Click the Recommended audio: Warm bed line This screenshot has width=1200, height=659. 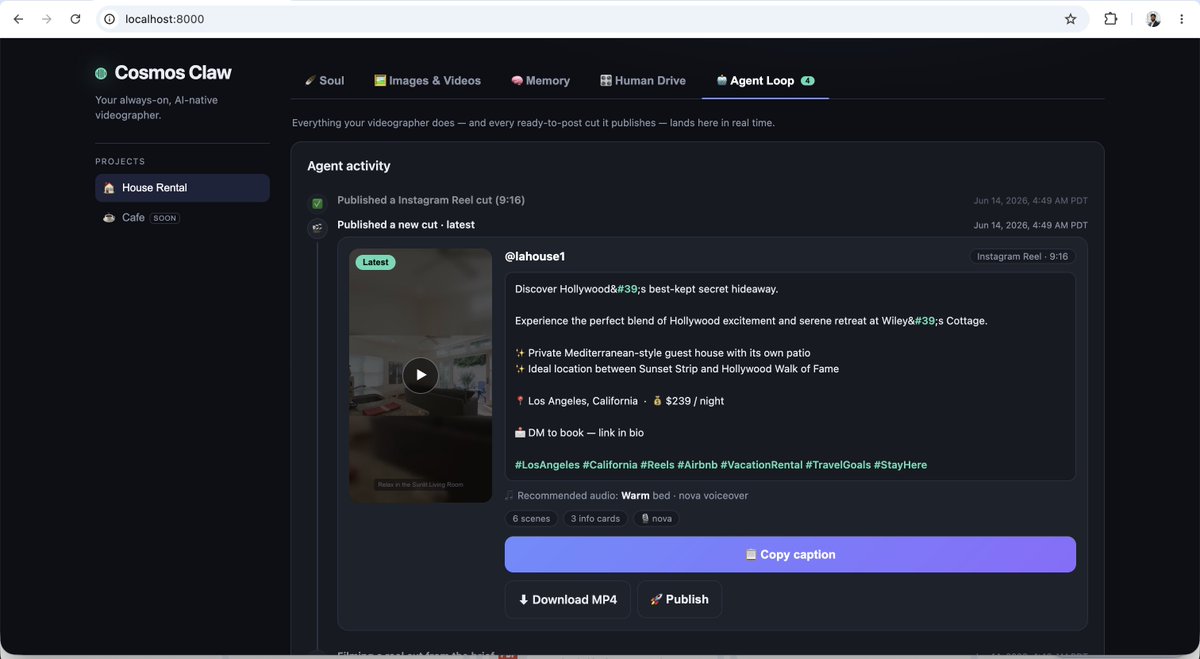pyautogui.click(x=627, y=496)
